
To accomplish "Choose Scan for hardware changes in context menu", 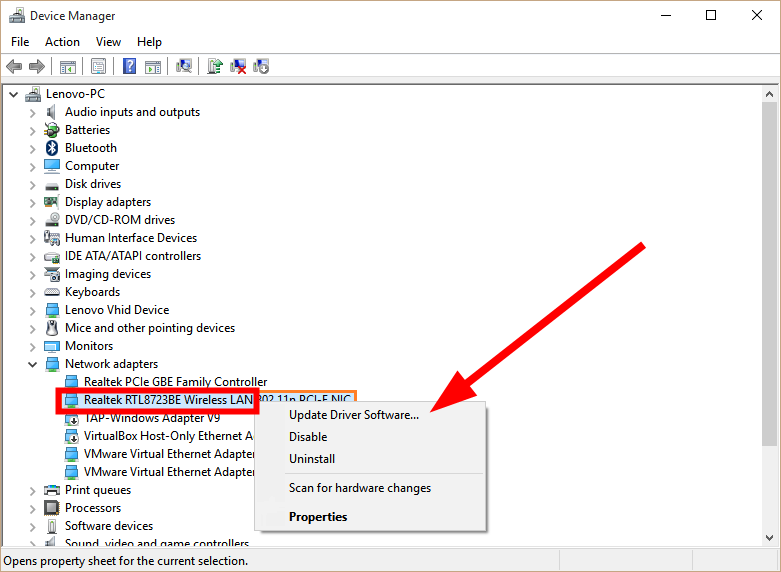I will point(370,488).
